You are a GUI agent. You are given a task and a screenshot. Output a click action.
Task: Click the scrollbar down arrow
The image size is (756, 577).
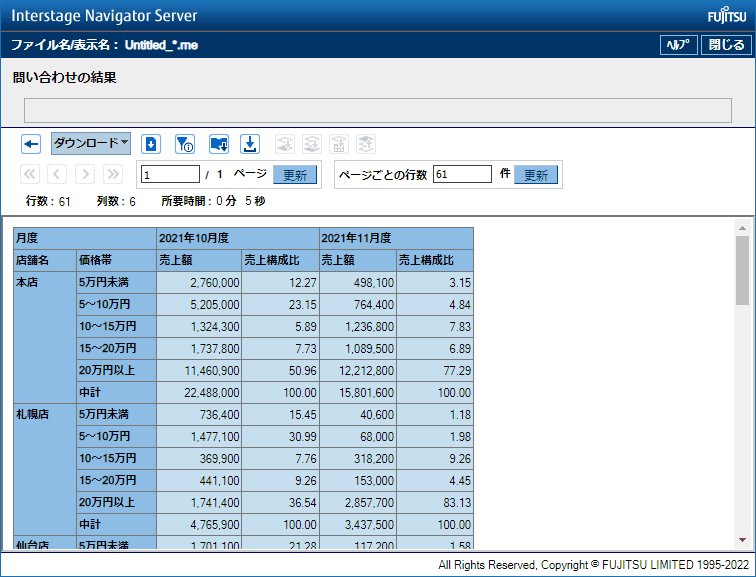pyautogui.click(x=742, y=540)
